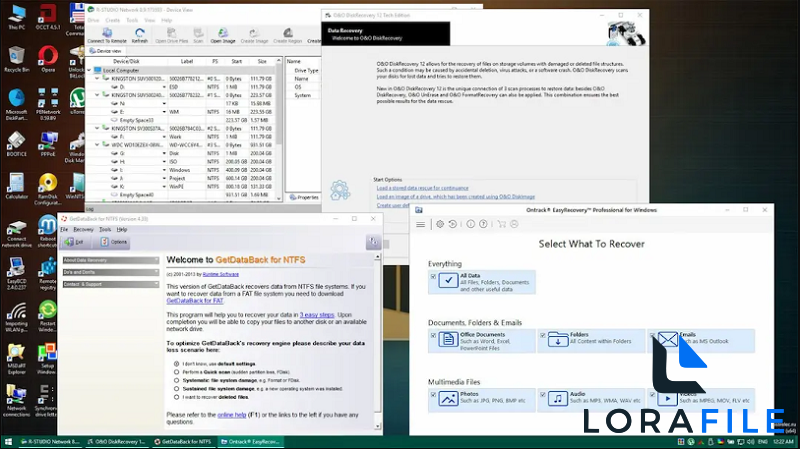Open the Runtime Software link
The width and height of the screenshot is (800, 449).
click(x=220, y=275)
